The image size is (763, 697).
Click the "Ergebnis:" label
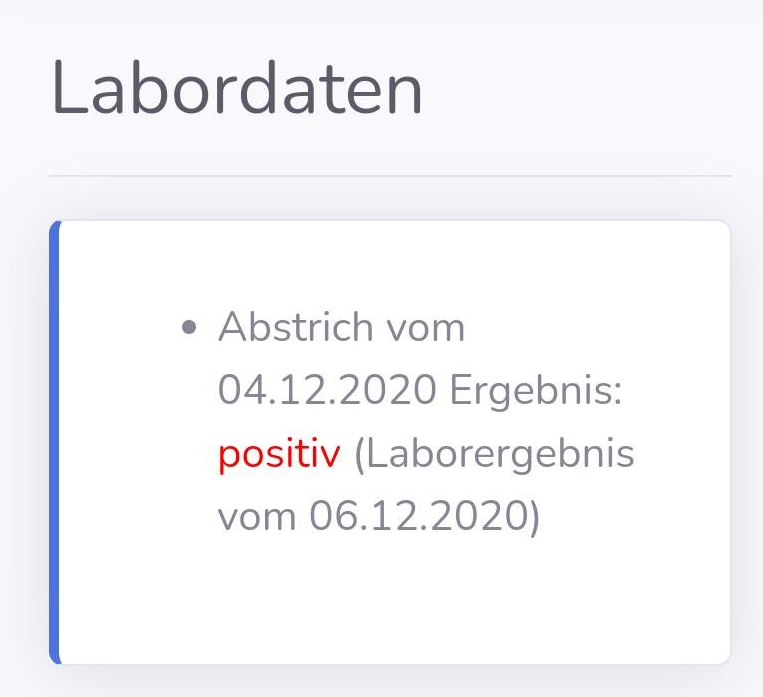click(536, 391)
